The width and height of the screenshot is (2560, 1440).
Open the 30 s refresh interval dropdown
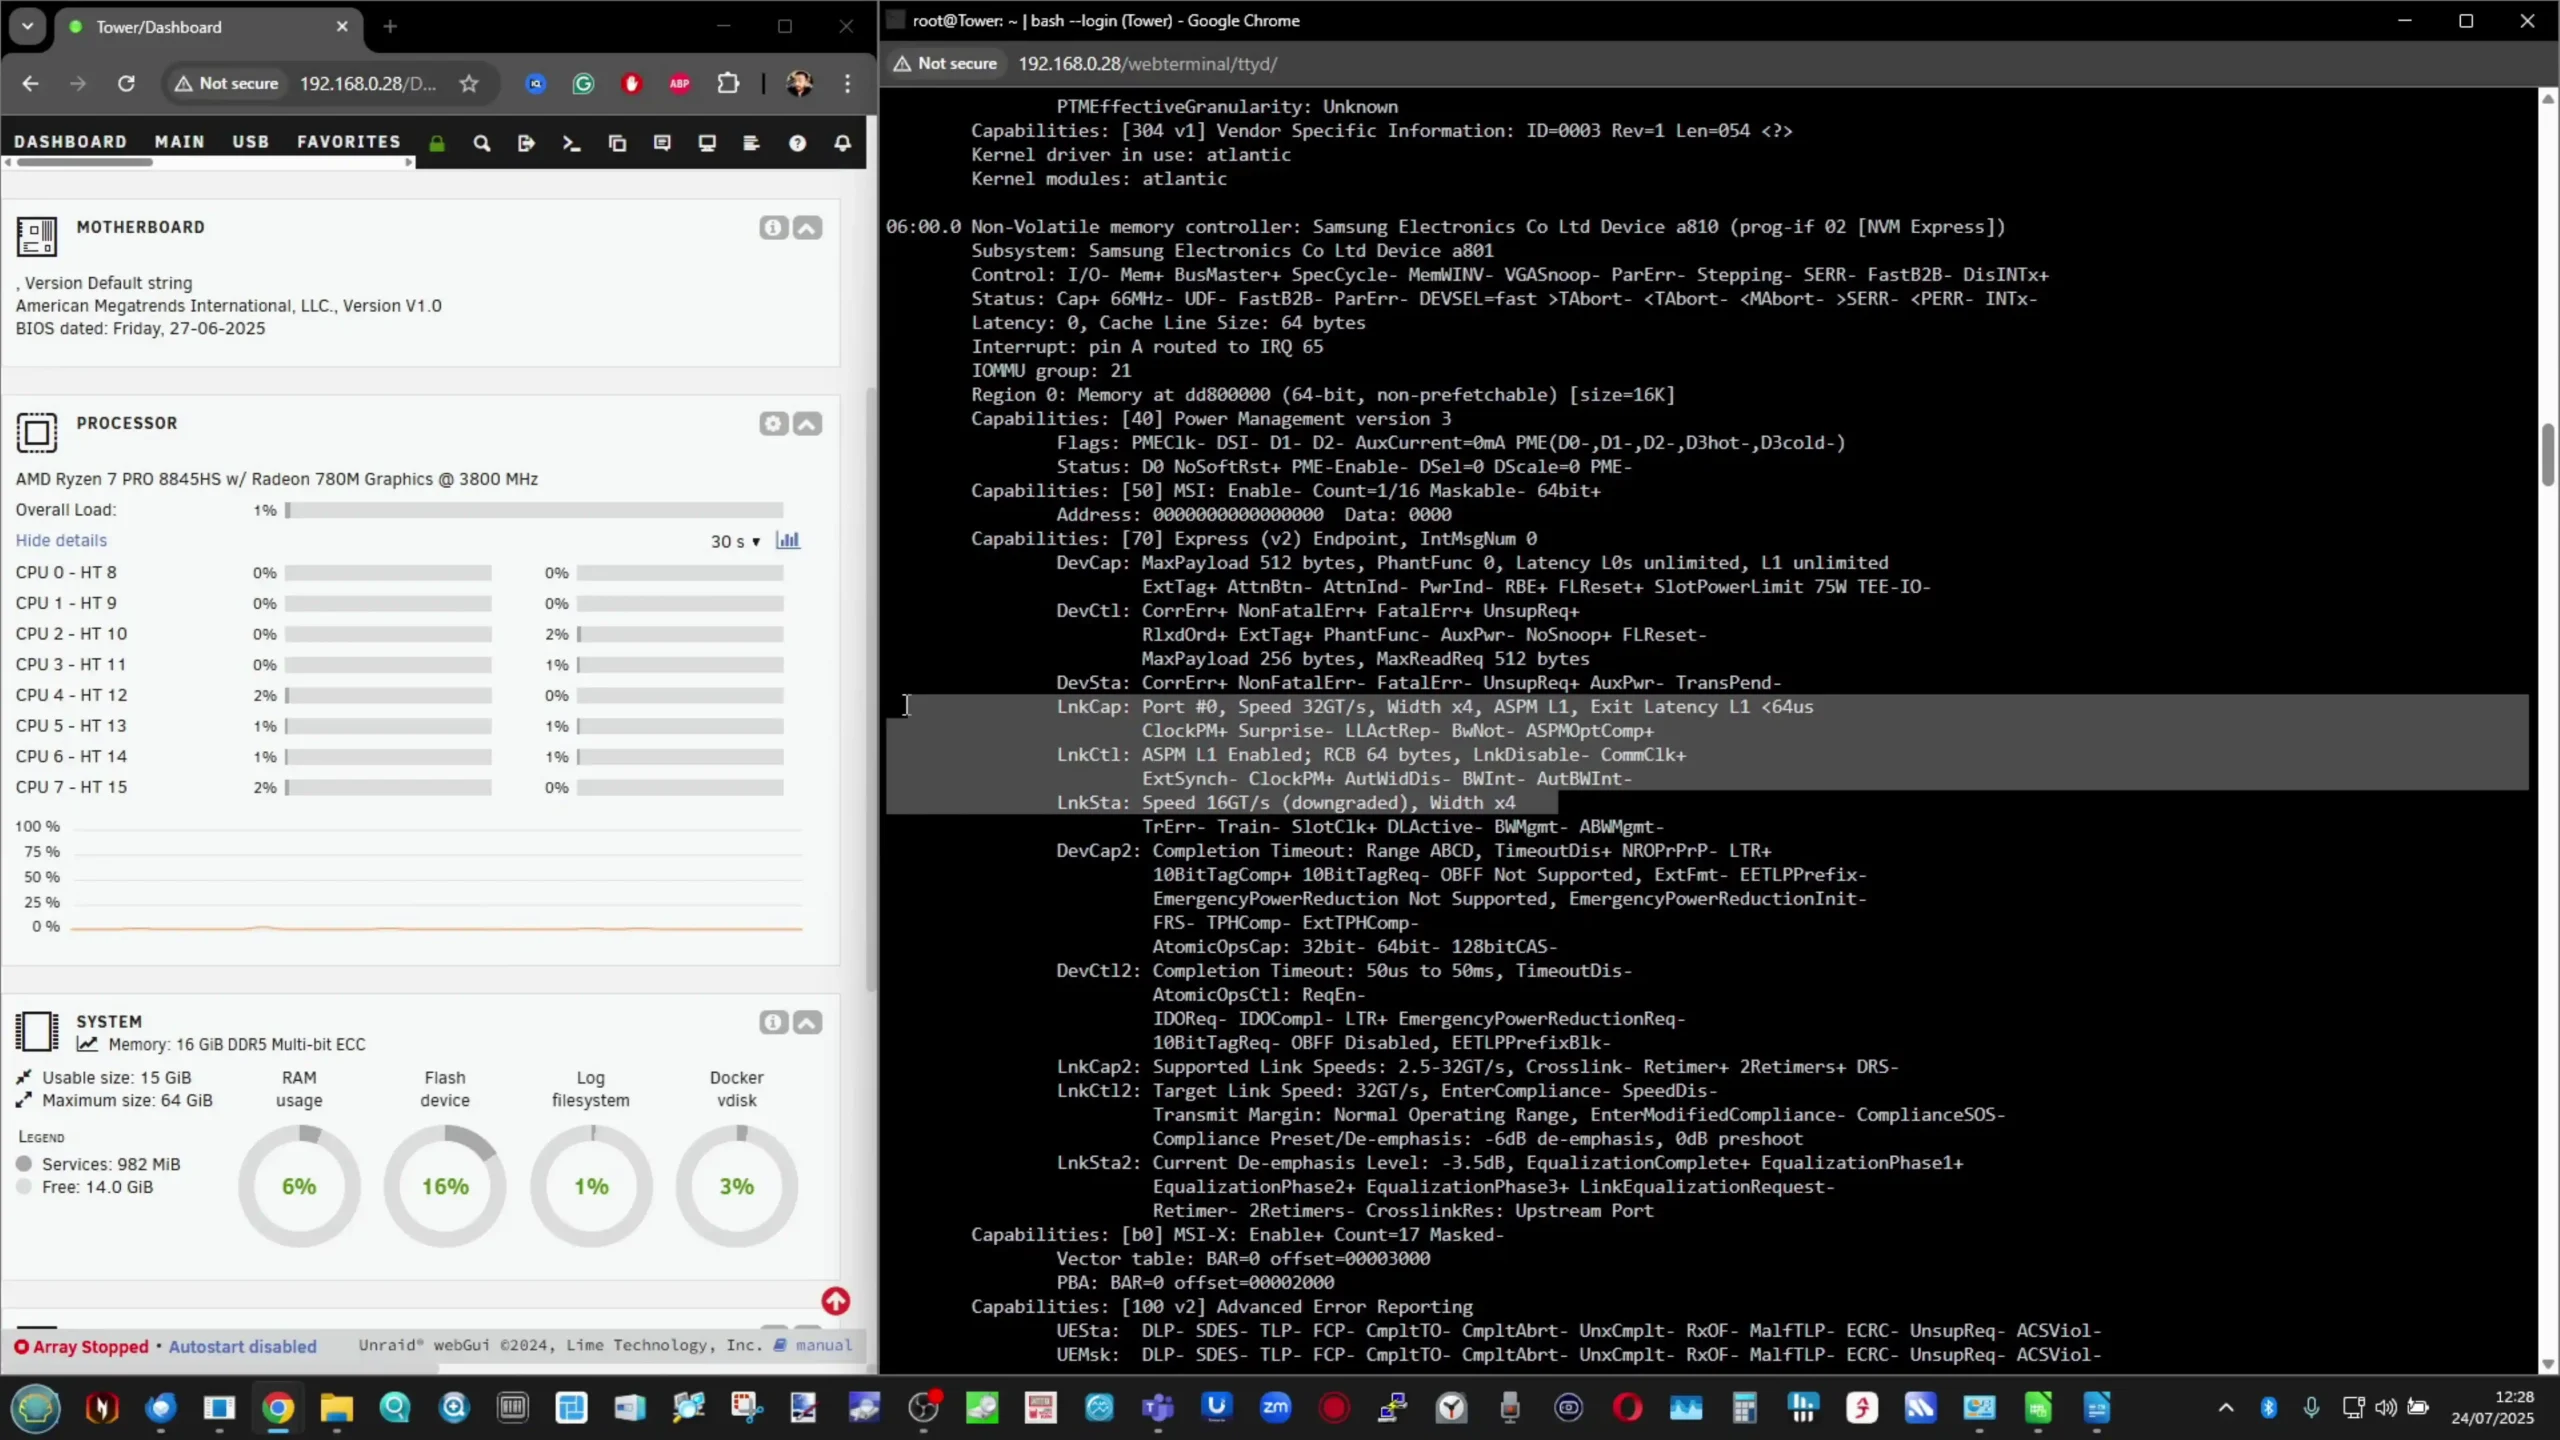[x=736, y=541]
